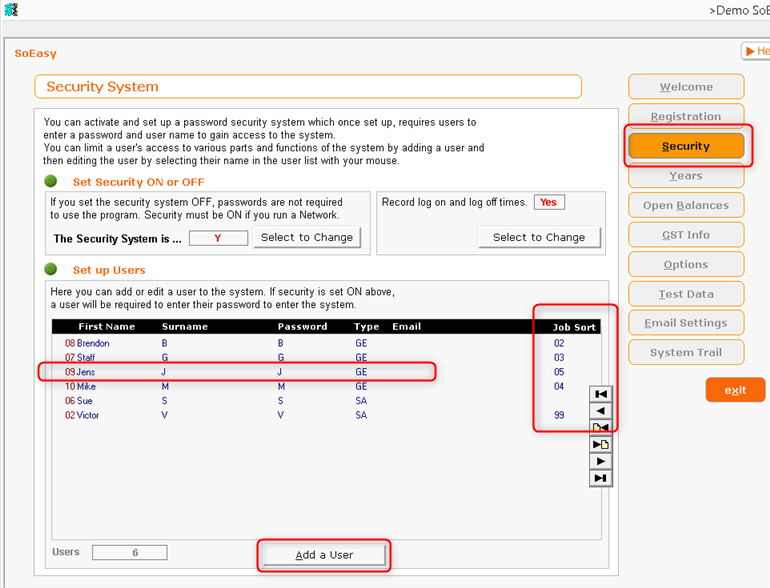Click Select to Change for security system
The height and width of the screenshot is (588, 770).
click(307, 237)
